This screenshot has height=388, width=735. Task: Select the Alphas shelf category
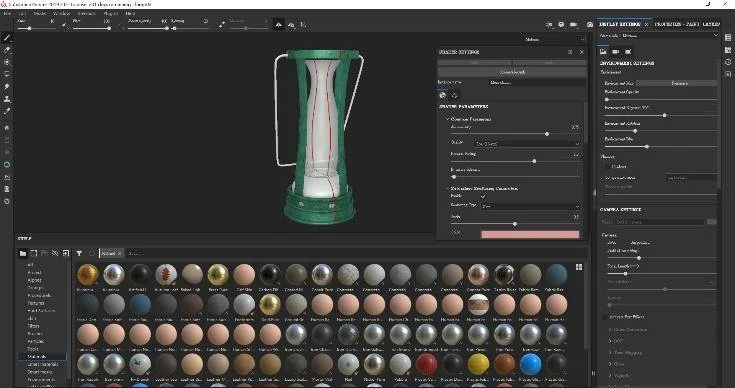pos(35,280)
